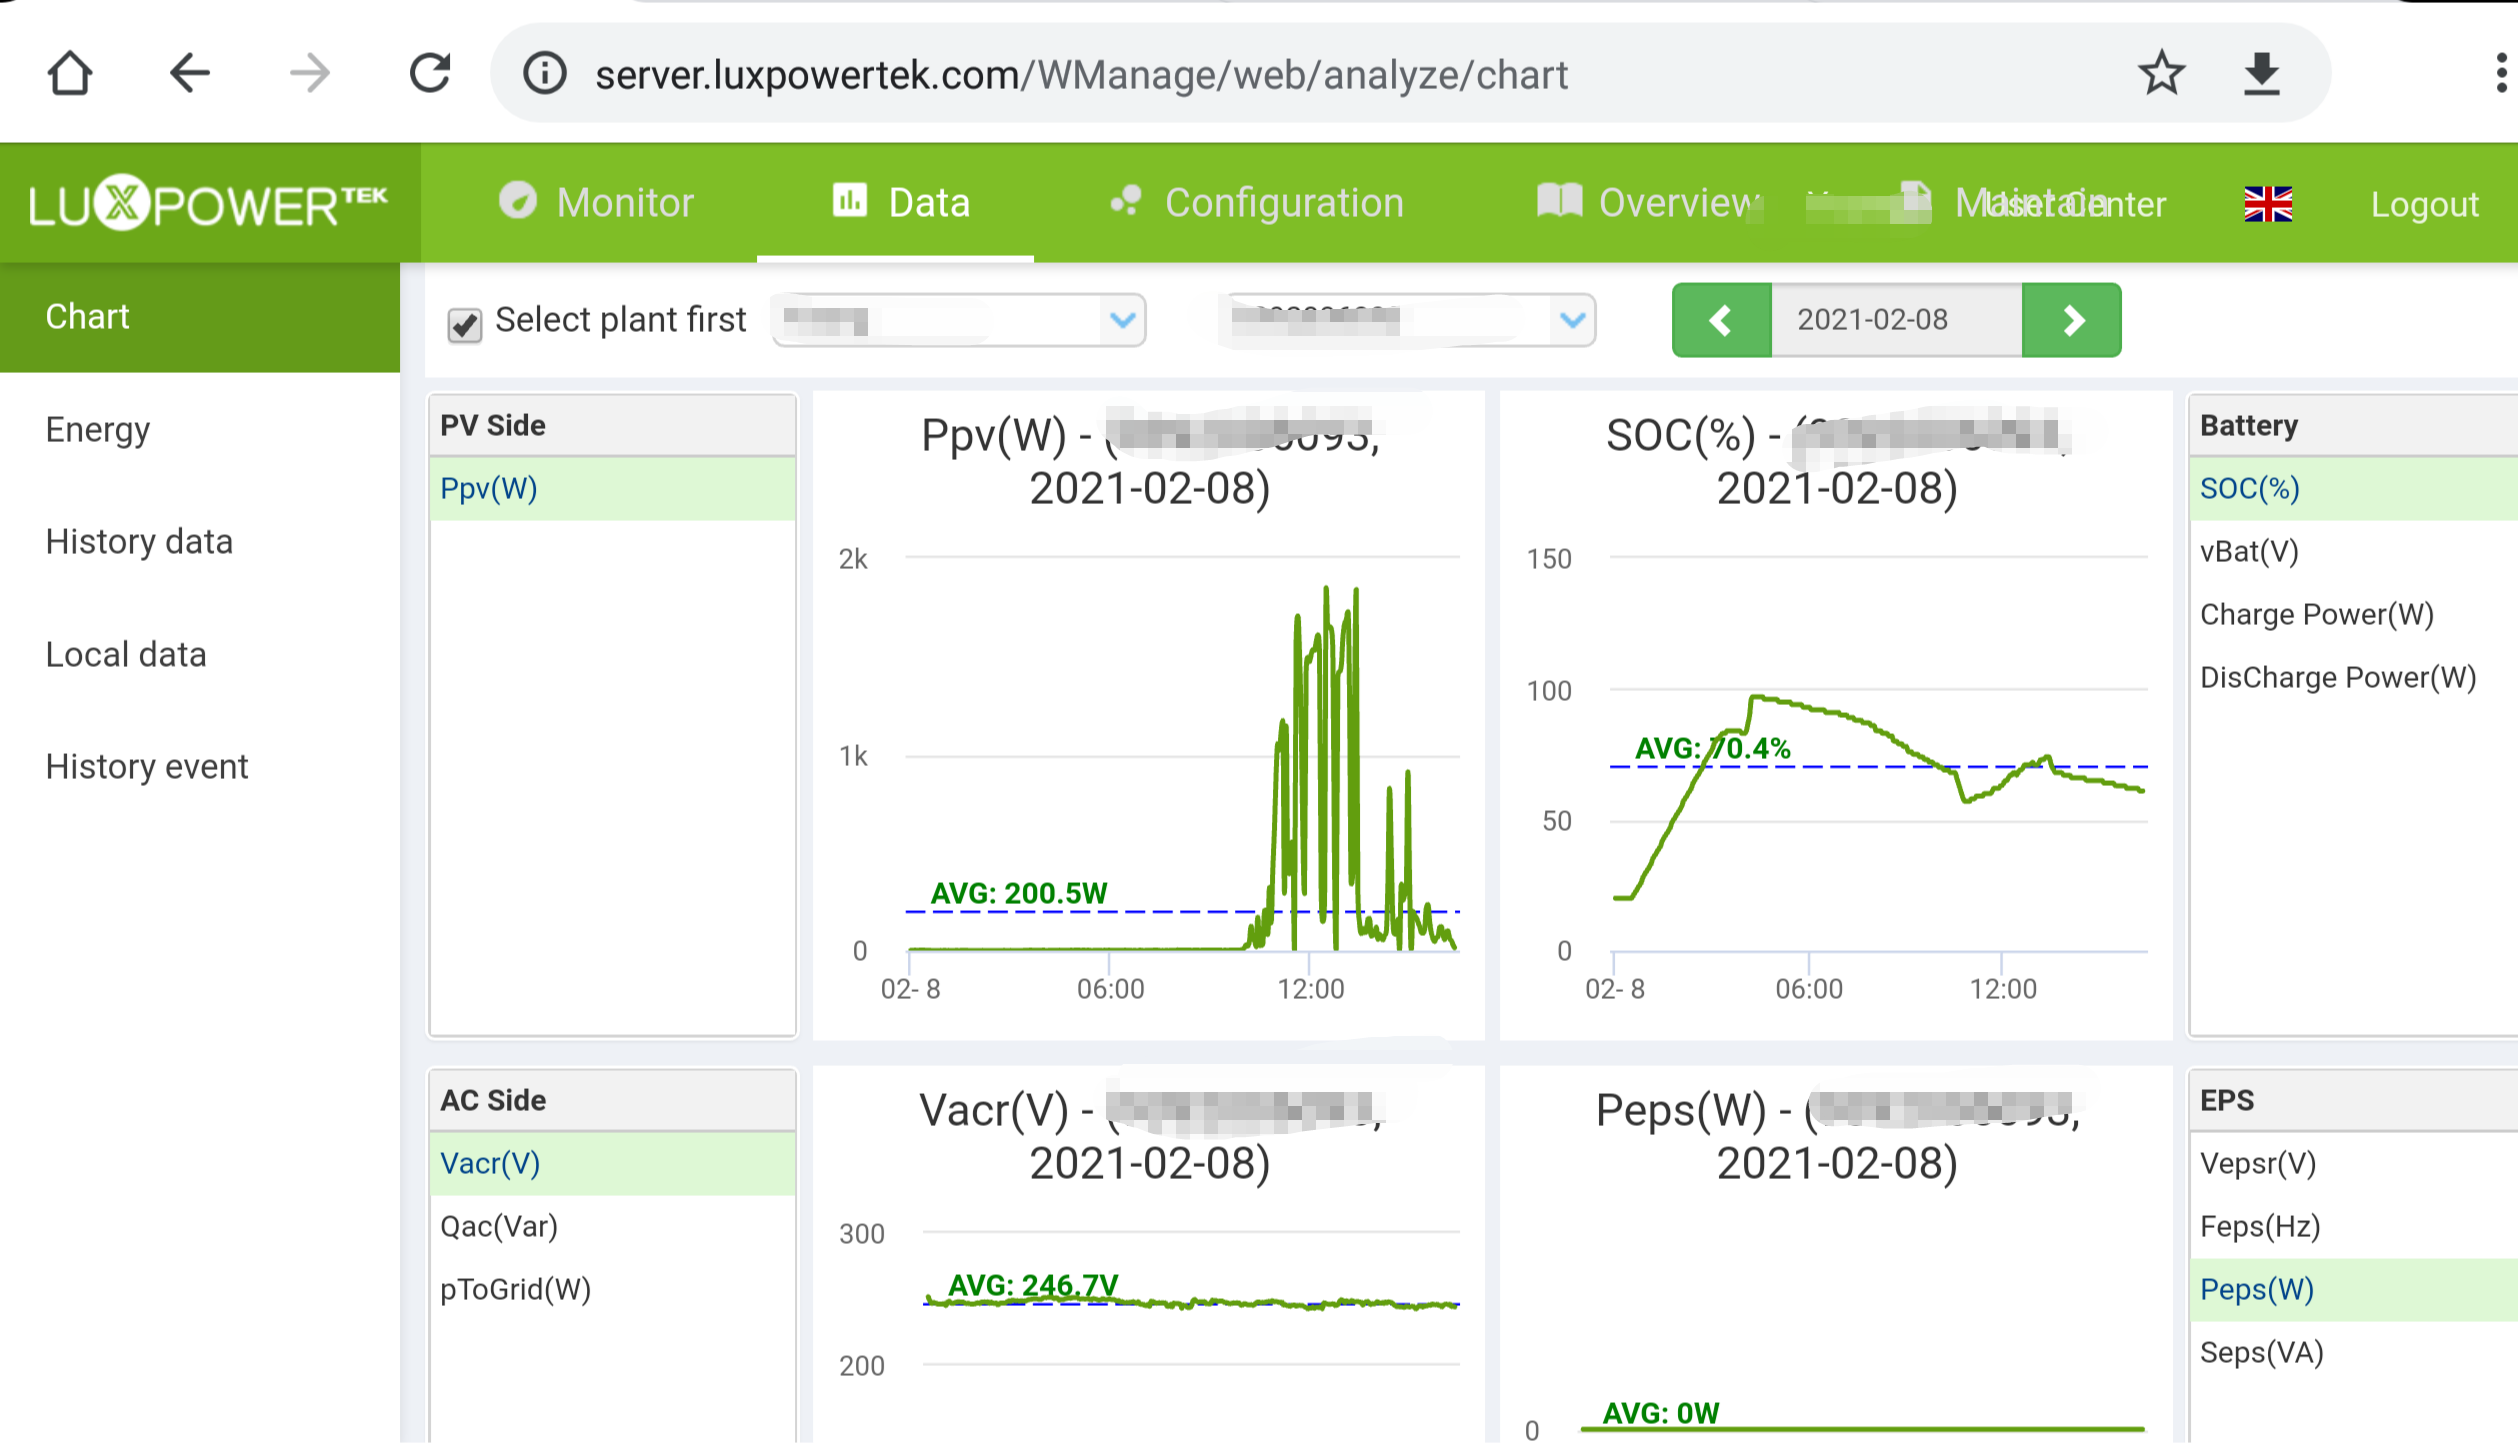Go to next day arrow
Viewport: 2518px width, 1443px height.
[x=2072, y=320]
